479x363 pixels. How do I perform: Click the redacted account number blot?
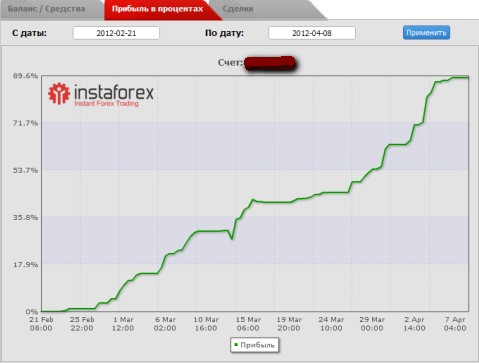(270, 63)
